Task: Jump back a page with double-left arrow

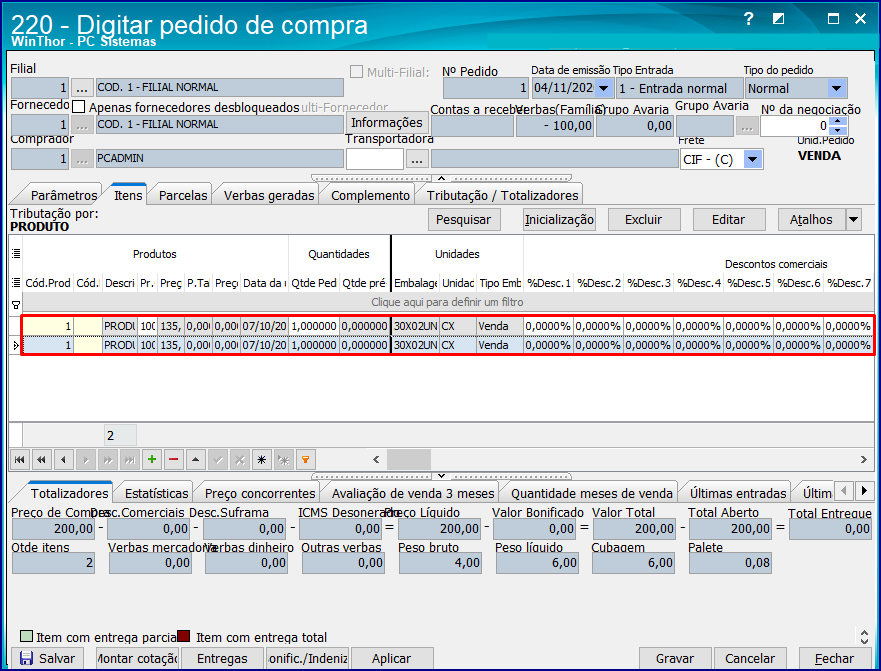Action: point(42,460)
